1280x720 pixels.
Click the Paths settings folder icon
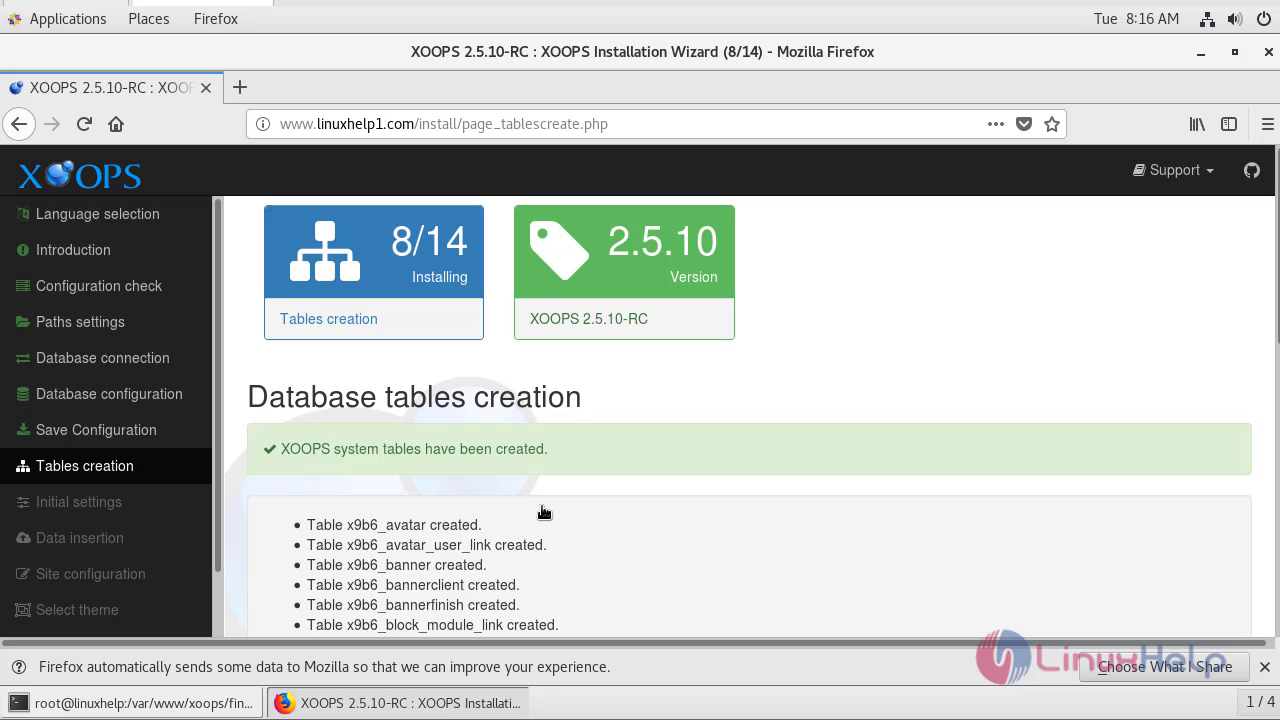[x=23, y=322]
